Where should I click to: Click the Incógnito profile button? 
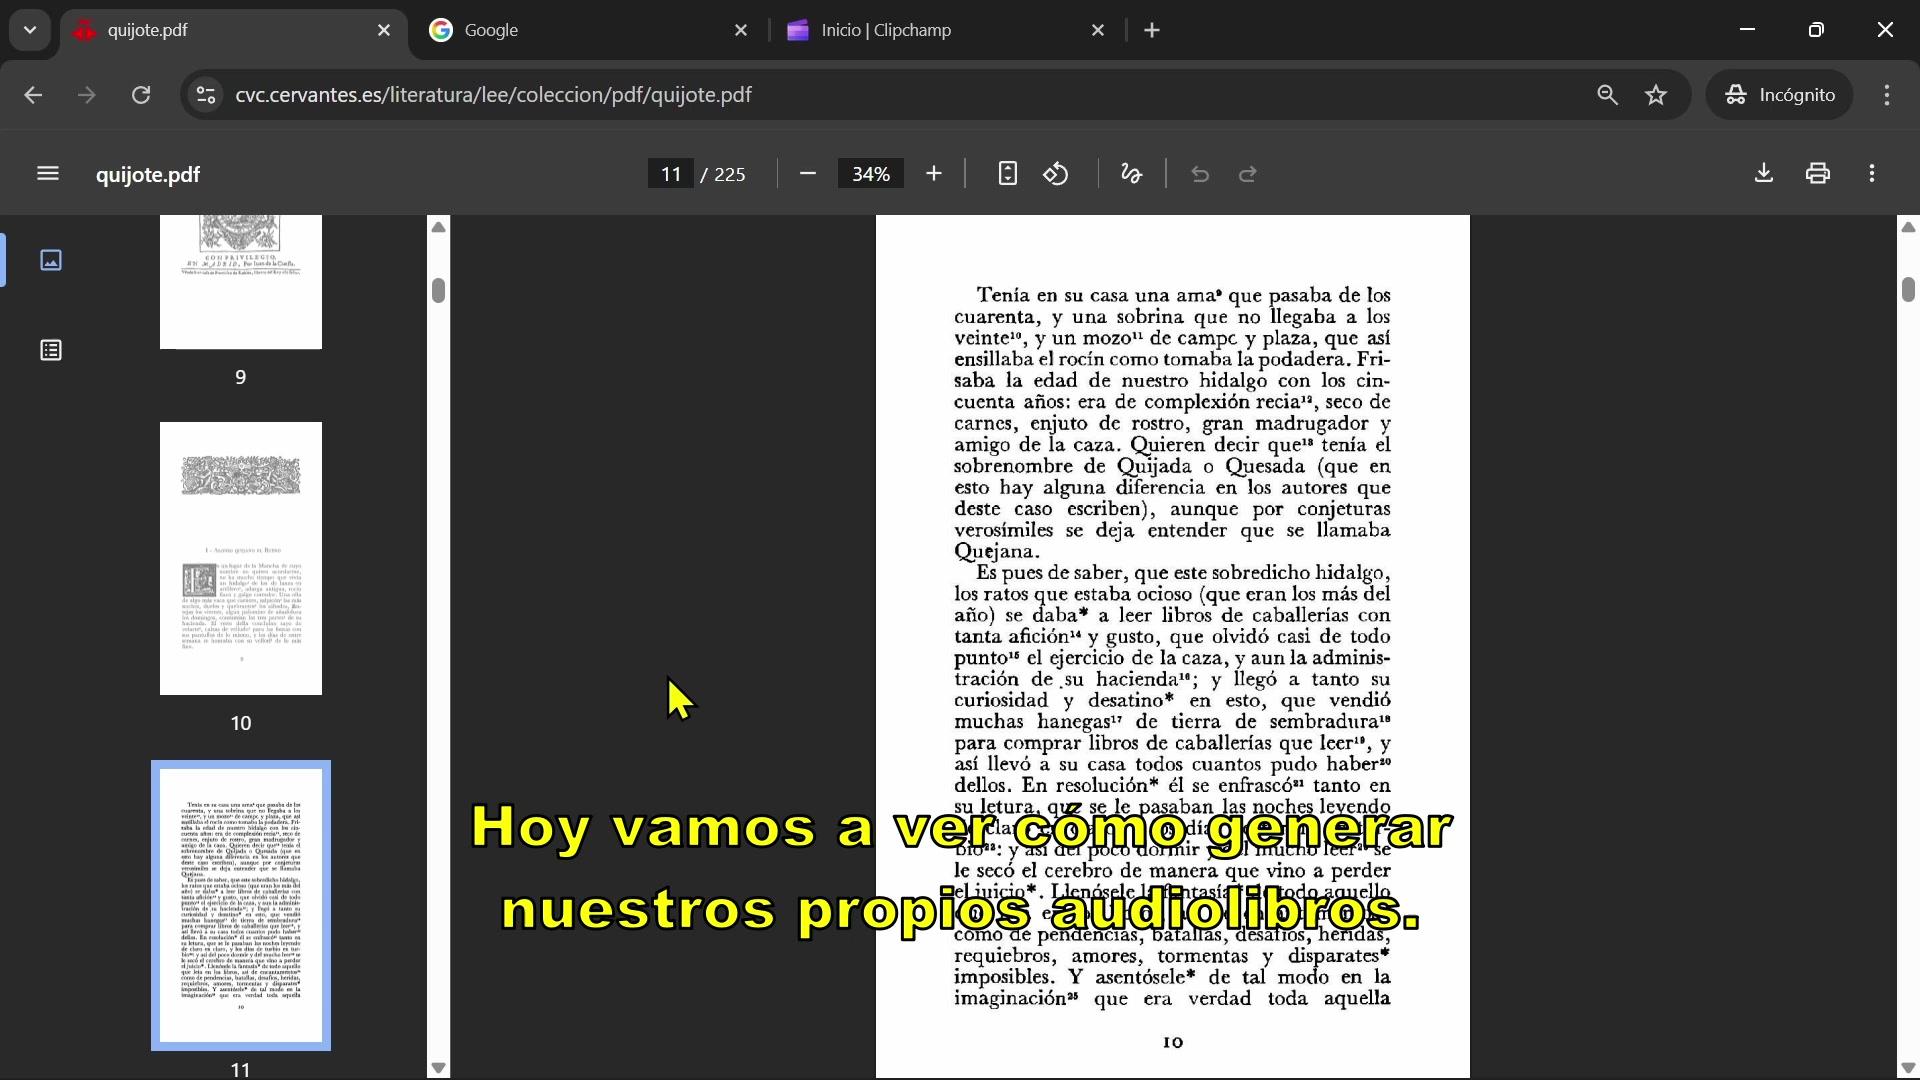[1779, 95]
